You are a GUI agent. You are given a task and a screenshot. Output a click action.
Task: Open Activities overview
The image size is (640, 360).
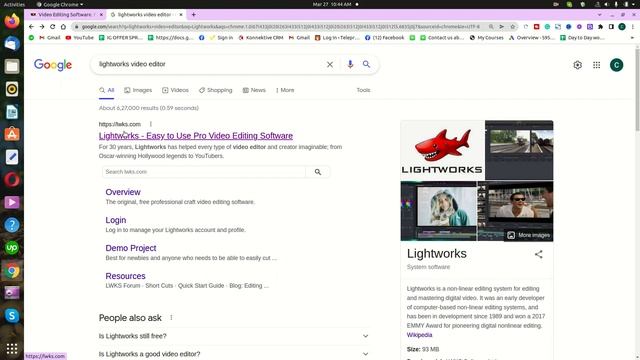[14, 4]
